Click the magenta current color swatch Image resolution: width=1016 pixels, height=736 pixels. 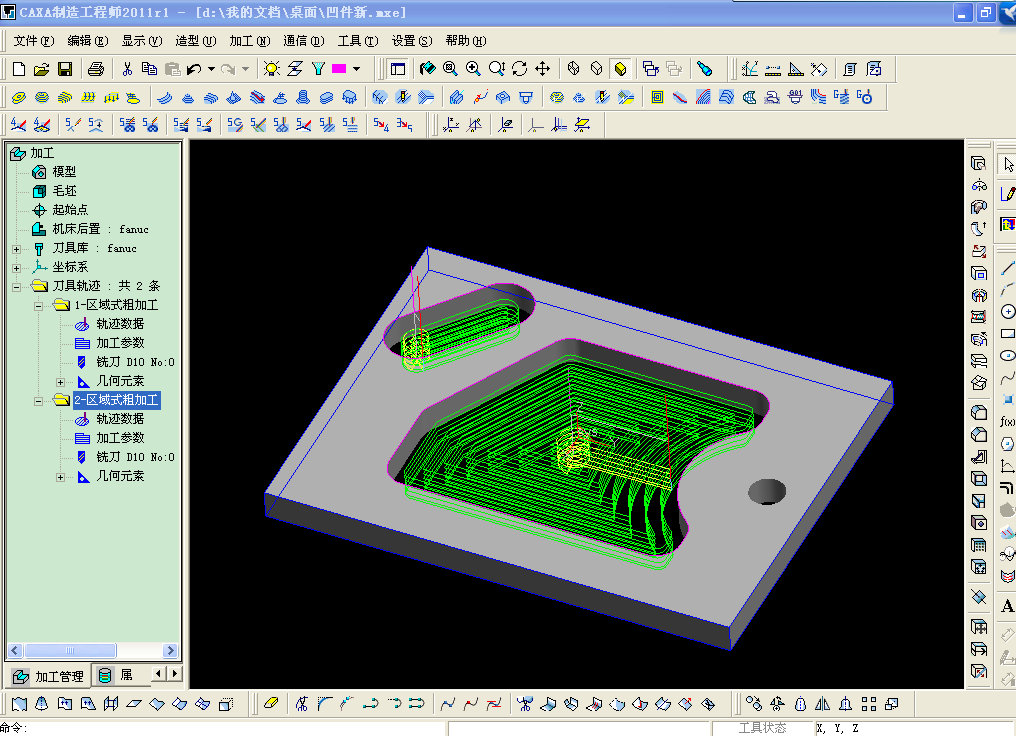339,69
